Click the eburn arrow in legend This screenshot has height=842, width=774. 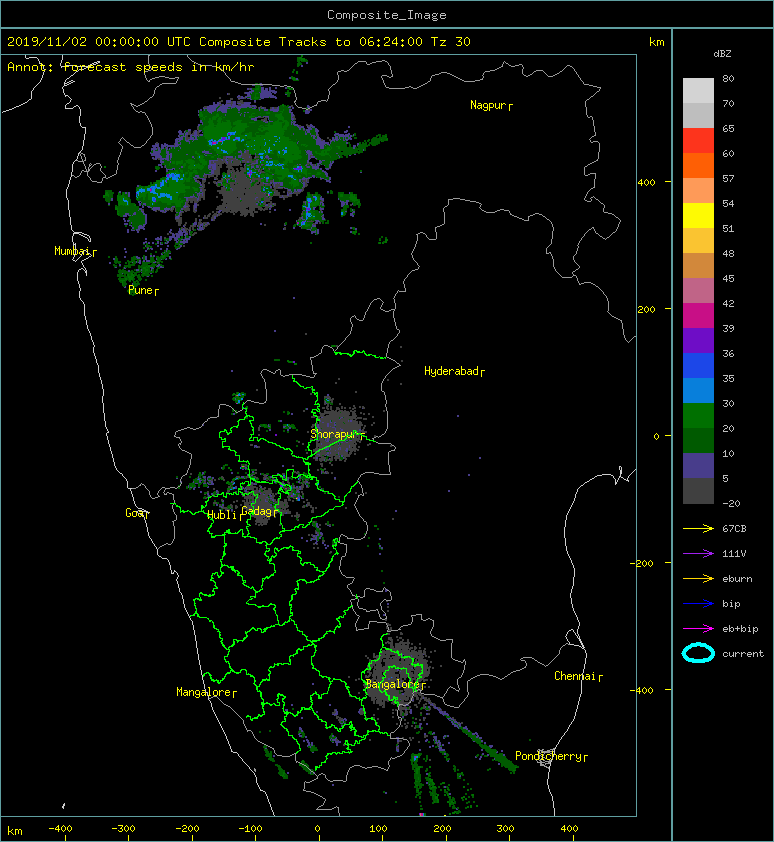click(x=698, y=579)
